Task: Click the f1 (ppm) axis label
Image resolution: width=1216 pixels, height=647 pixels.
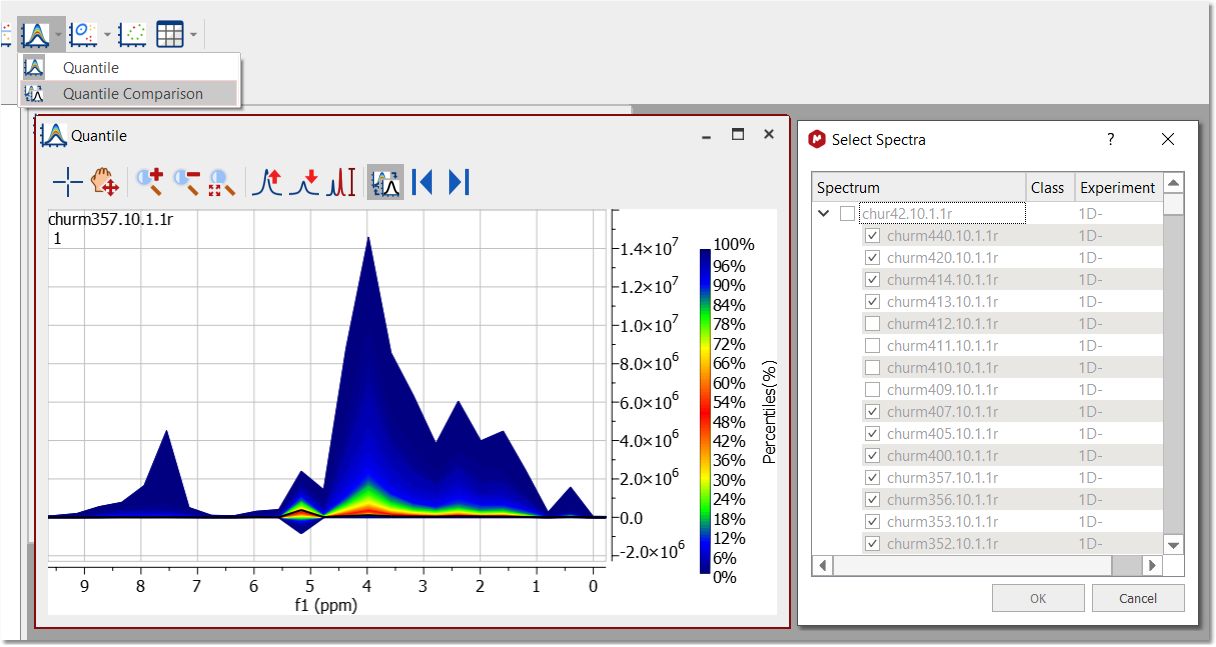Action: [x=325, y=605]
